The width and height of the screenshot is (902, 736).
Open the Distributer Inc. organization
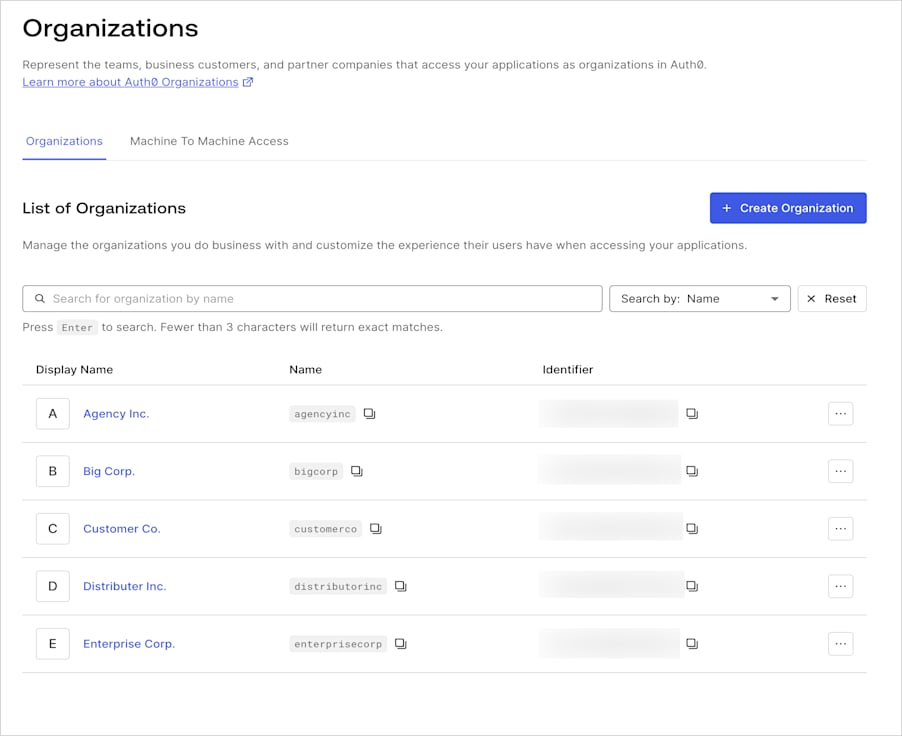[x=124, y=586]
